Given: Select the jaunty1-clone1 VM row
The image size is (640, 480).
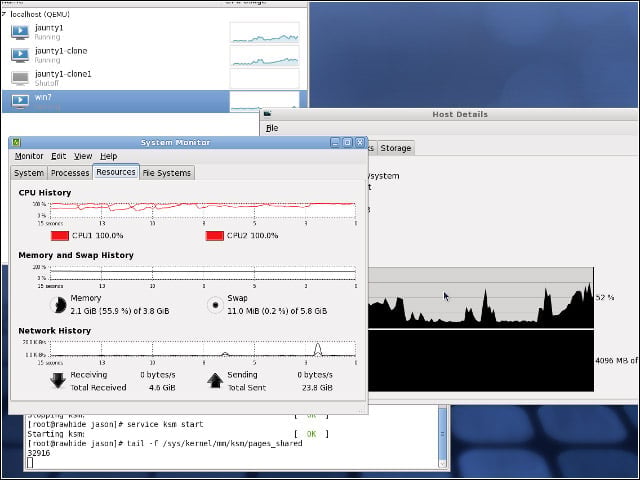Looking at the screenshot, I should (154, 78).
